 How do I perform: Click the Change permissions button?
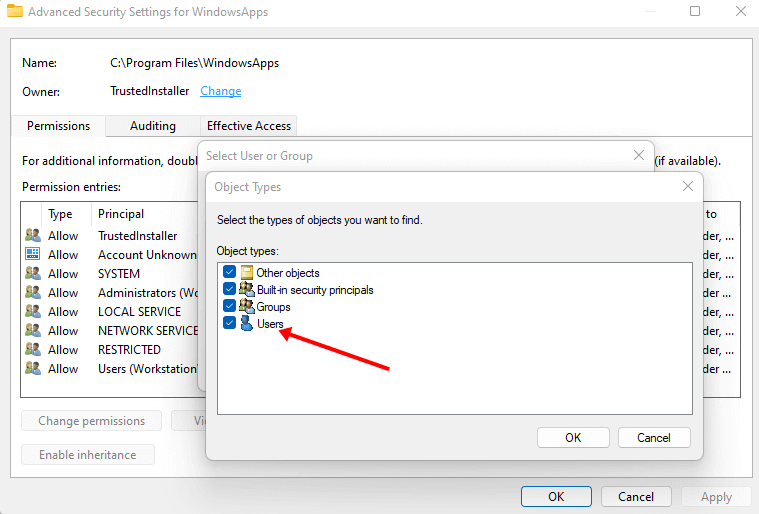click(91, 421)
